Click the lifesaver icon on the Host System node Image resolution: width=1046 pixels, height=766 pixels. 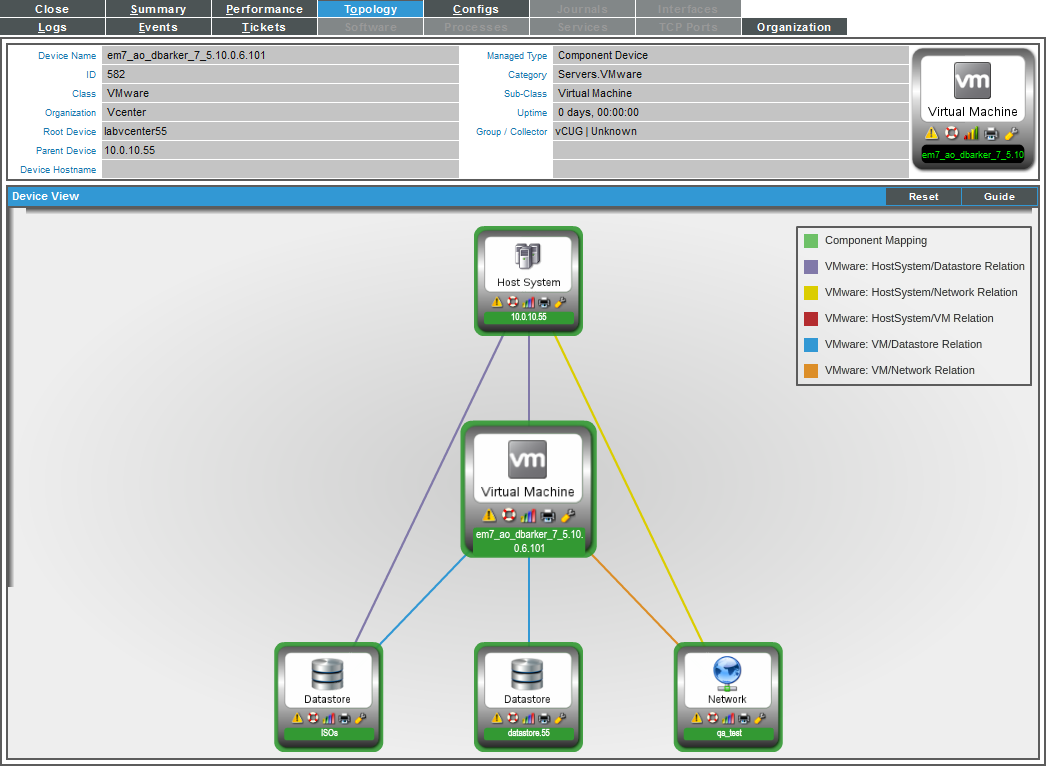pos(512,301)
